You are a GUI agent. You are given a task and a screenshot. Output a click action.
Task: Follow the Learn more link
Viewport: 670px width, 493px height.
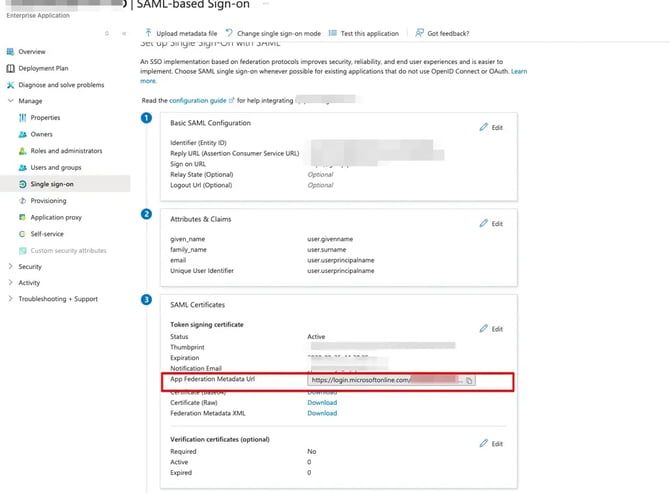click(519, 71)
